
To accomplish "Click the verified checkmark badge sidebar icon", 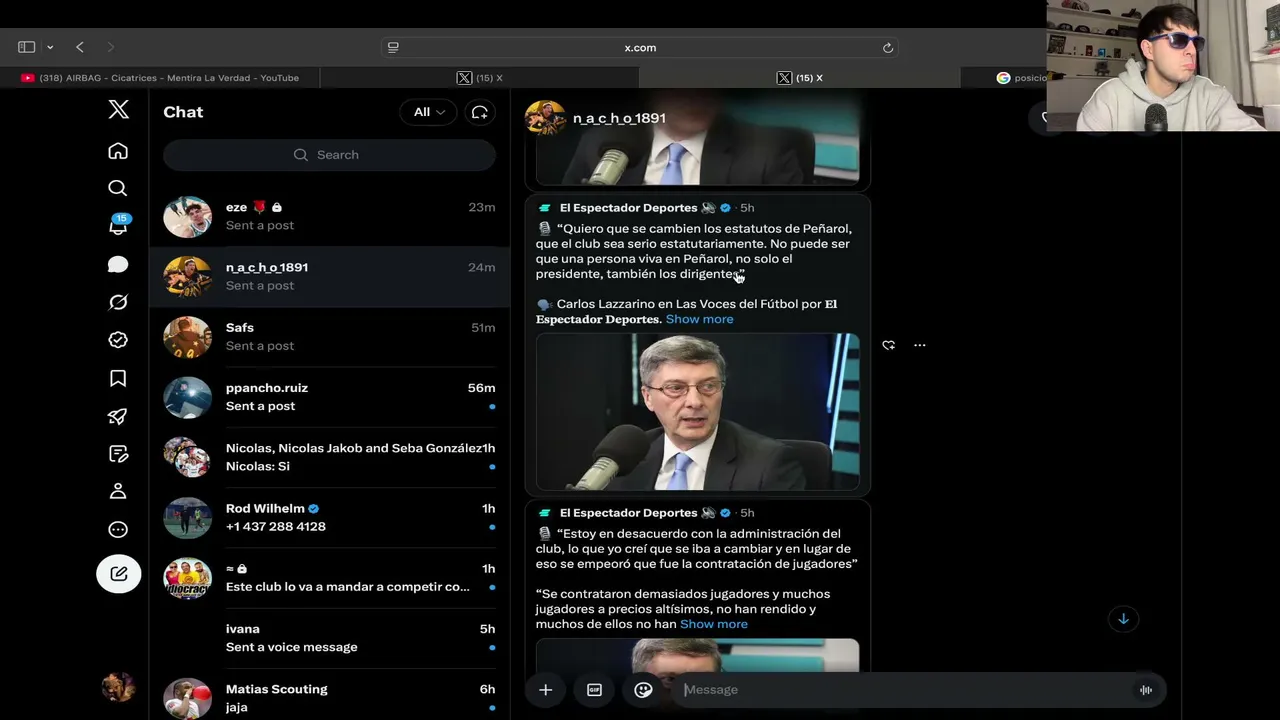I will click(118, 340).
